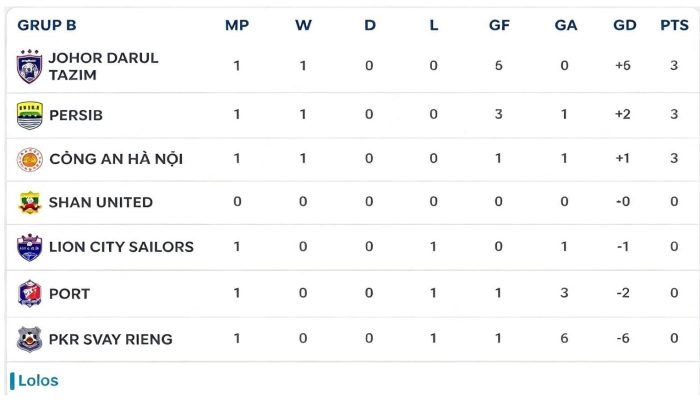This screenshot has height=400, width=700.
Task: Click the Lion City Sailors logo
Action: 29,247
